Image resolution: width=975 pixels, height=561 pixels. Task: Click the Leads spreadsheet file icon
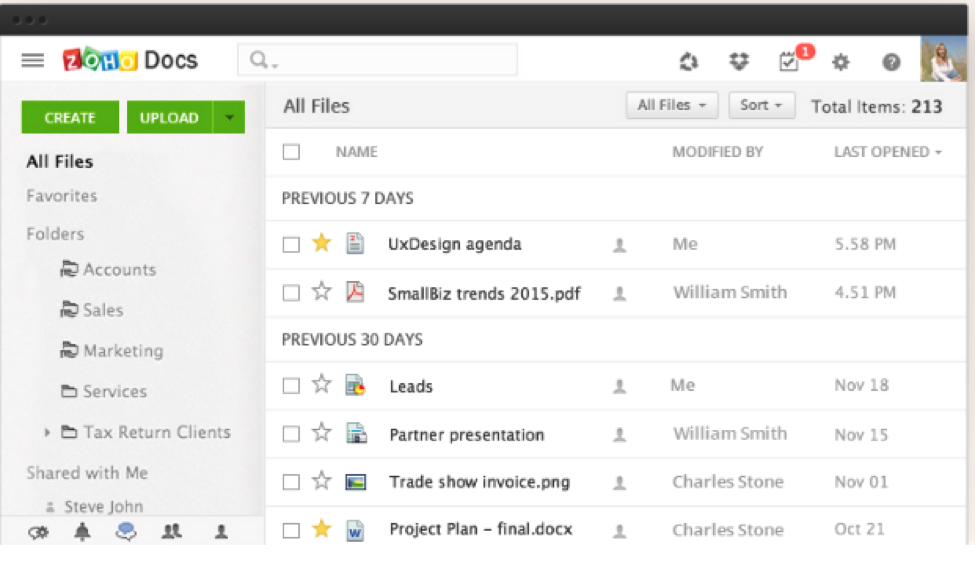(x=355, y=385)
